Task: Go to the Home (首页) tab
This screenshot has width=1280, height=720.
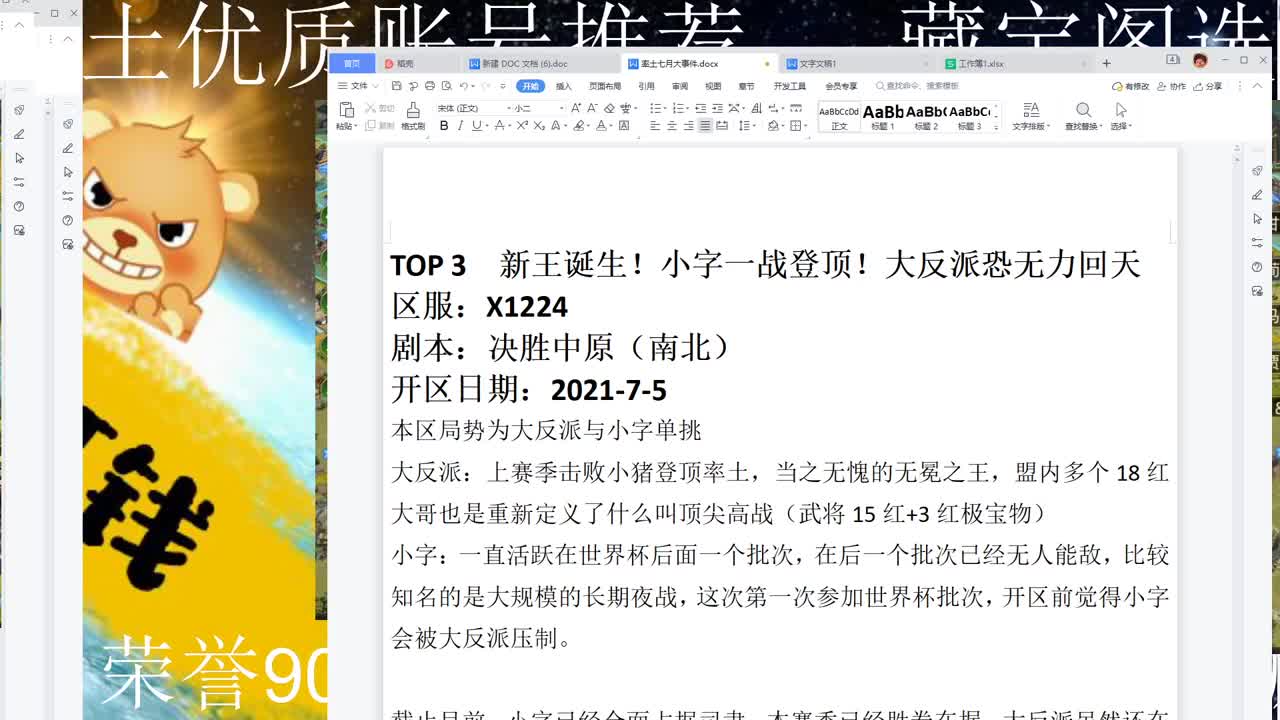Action: pyautogui.click(x=352, y=63)
